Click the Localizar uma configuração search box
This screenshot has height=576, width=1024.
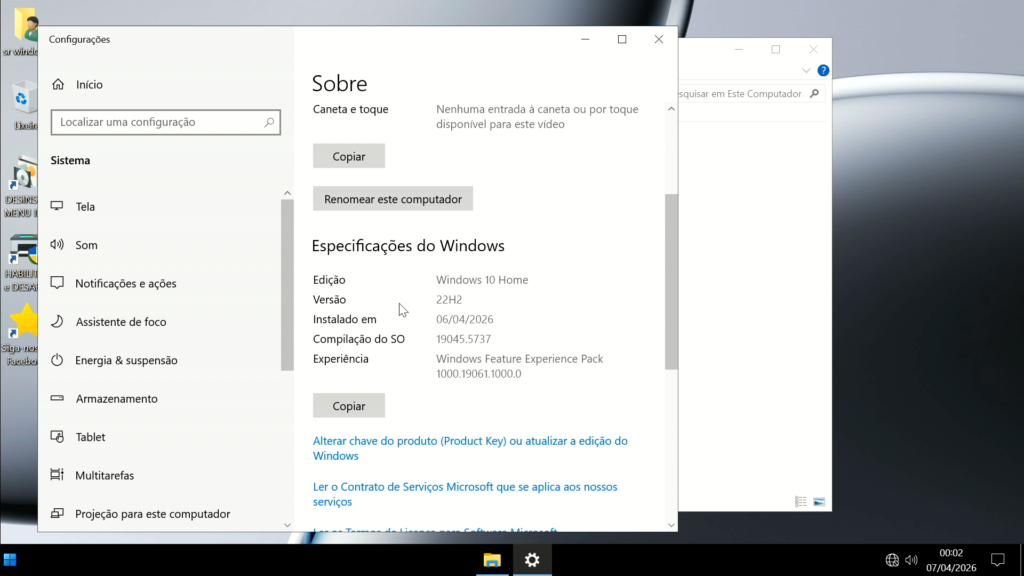point(158,122)
